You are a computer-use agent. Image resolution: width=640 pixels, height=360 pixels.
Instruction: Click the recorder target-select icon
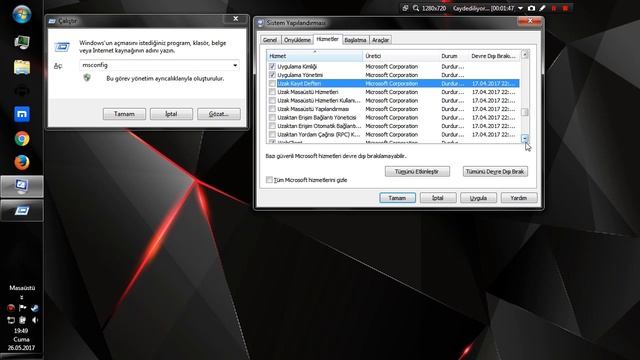click(x=405, y=8)
